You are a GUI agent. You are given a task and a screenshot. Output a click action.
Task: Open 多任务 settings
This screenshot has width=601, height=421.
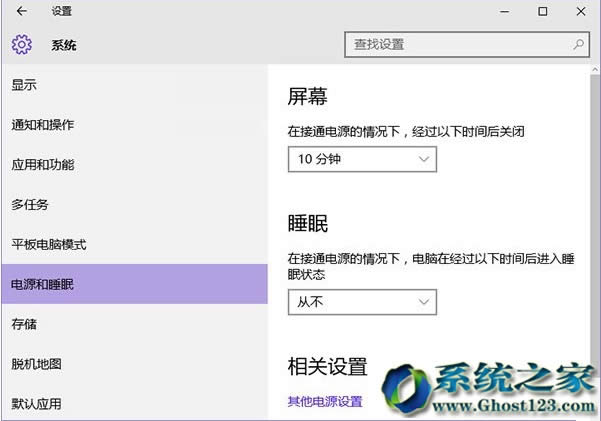(x=30, y=205)
